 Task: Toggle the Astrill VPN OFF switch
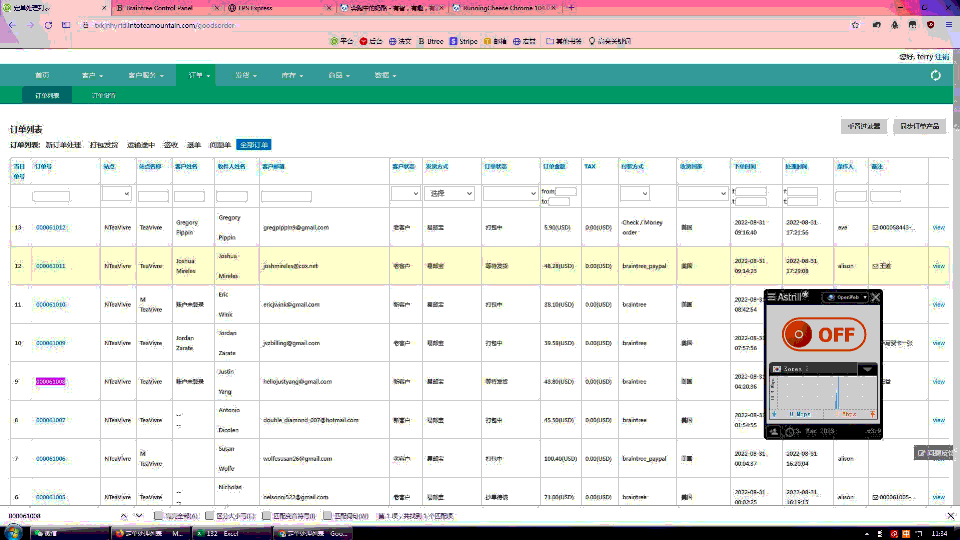pyautogui.click(x=823, y=334)
